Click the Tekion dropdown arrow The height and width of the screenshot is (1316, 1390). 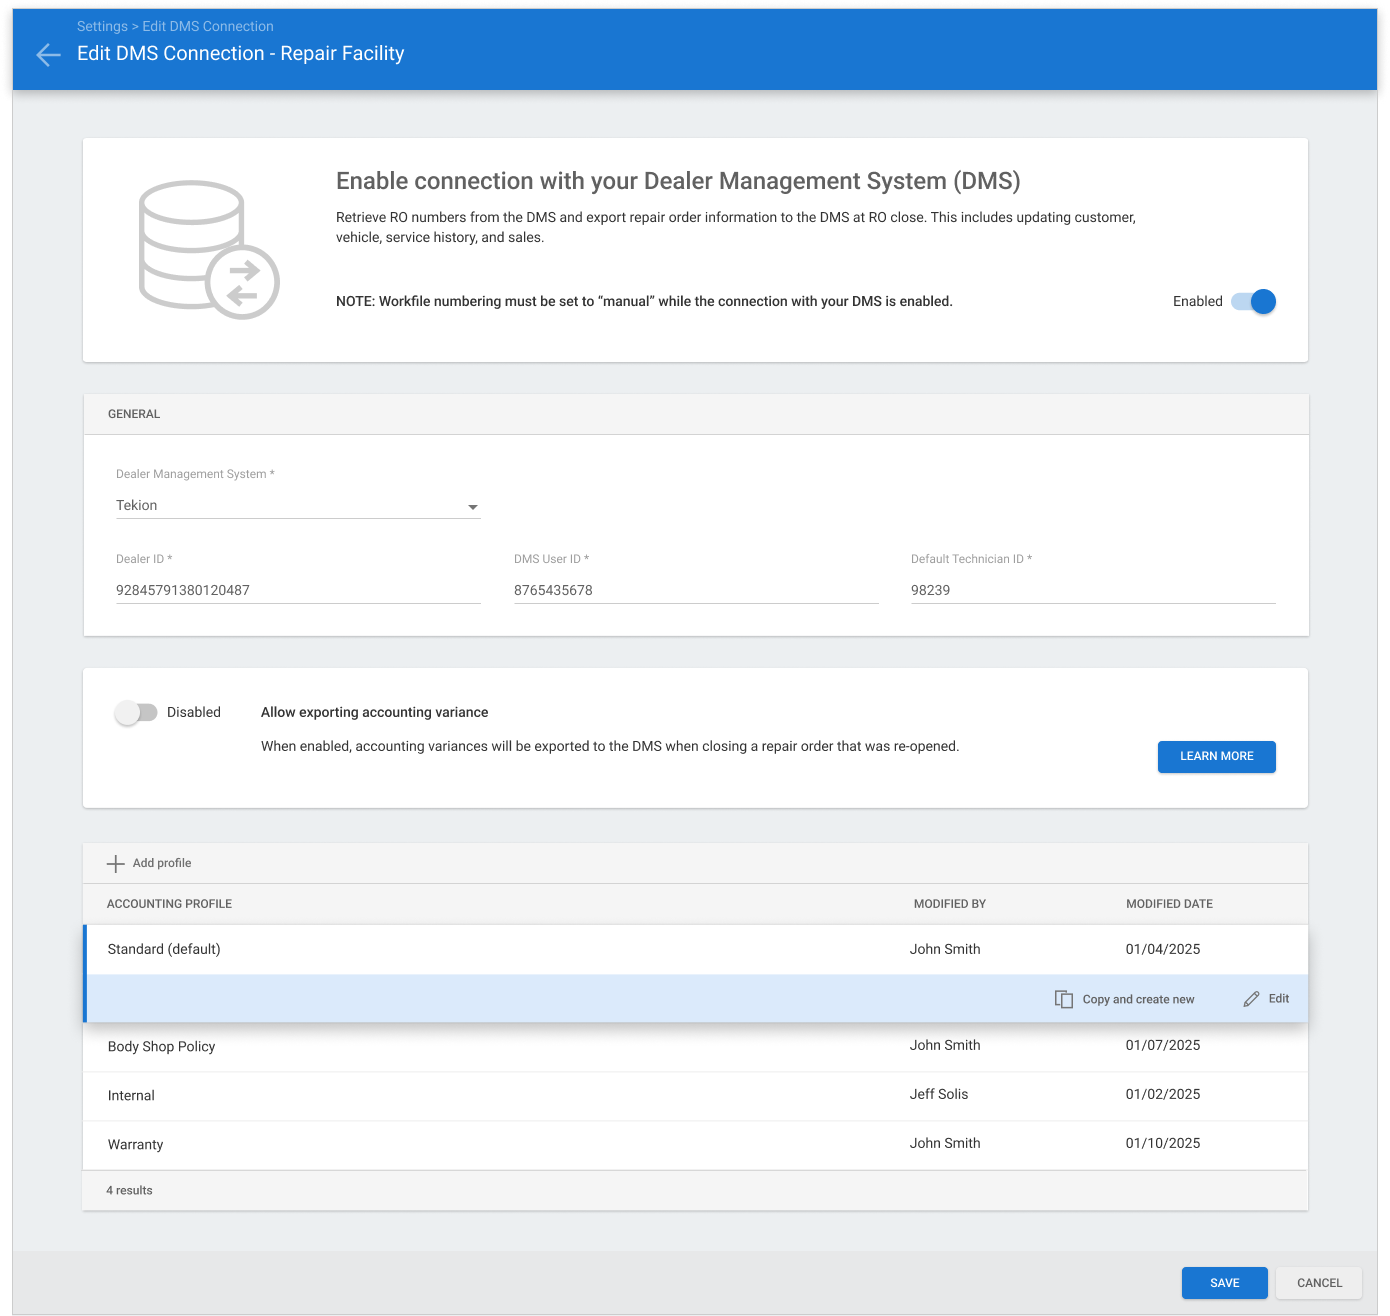(473, 507)
